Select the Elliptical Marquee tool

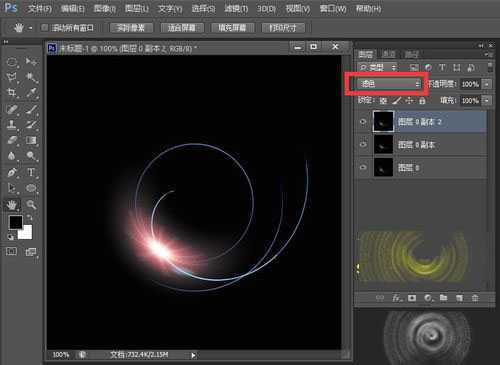click(12, 62)
